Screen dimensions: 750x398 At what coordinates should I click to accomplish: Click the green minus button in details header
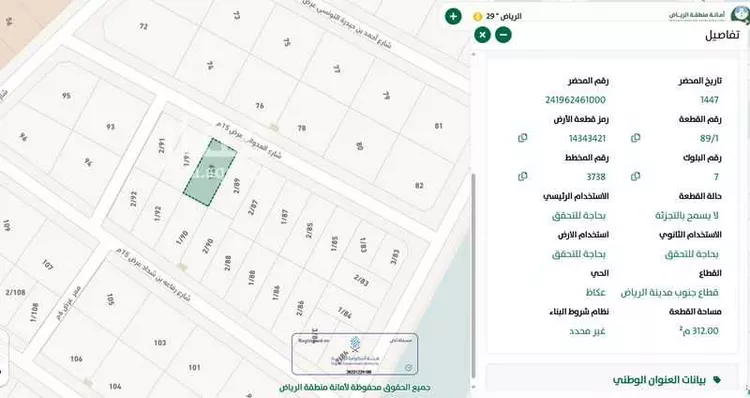click(503, 35)
